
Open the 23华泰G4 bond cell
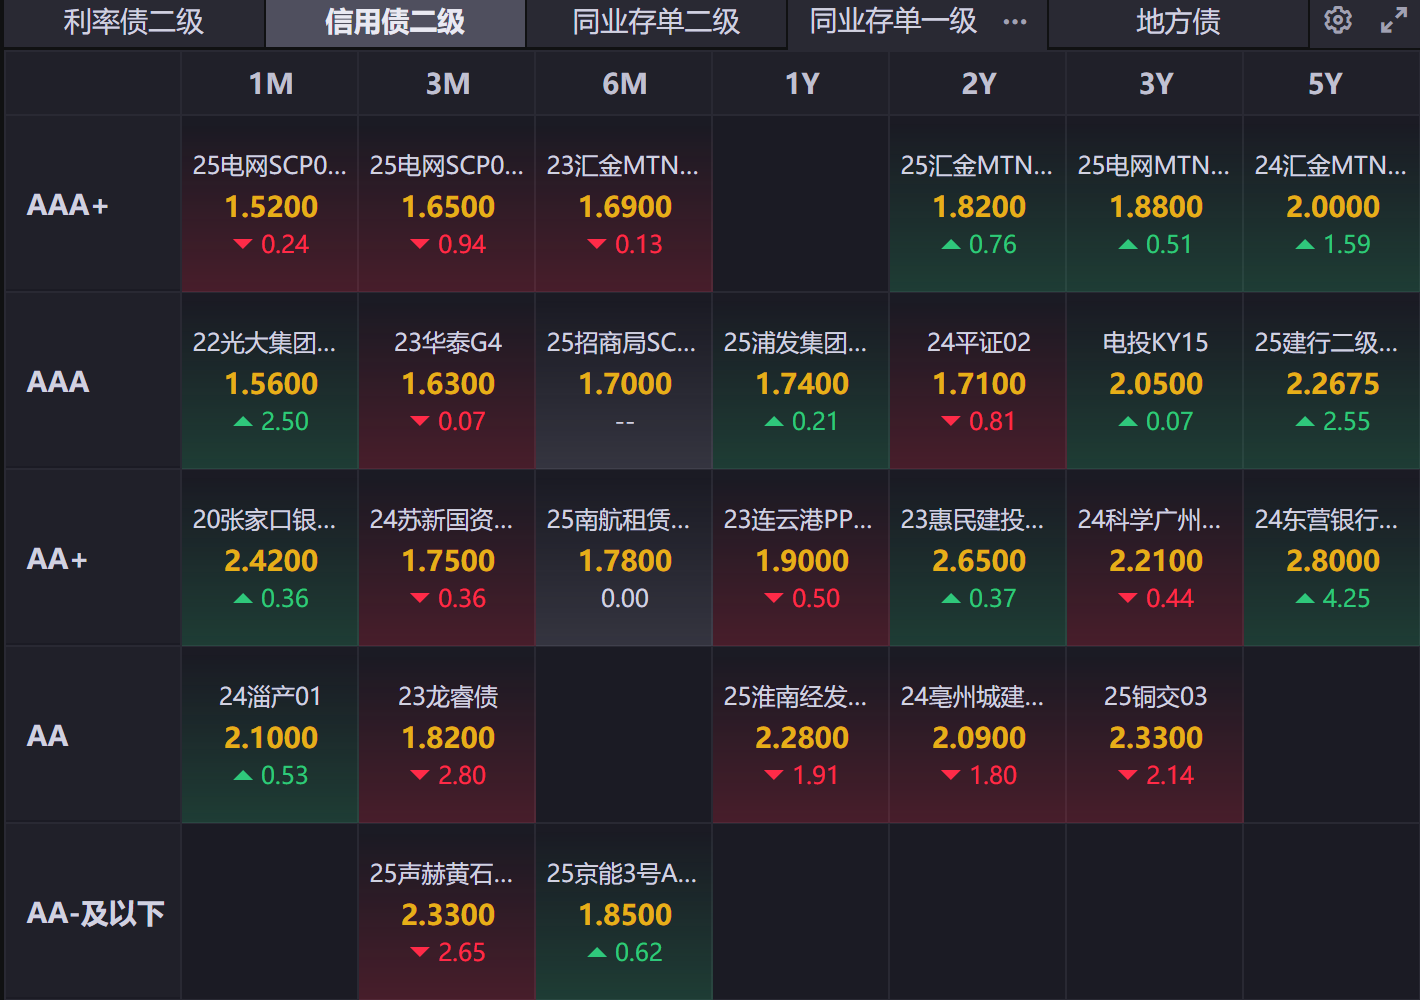click(x=448, y=382)
